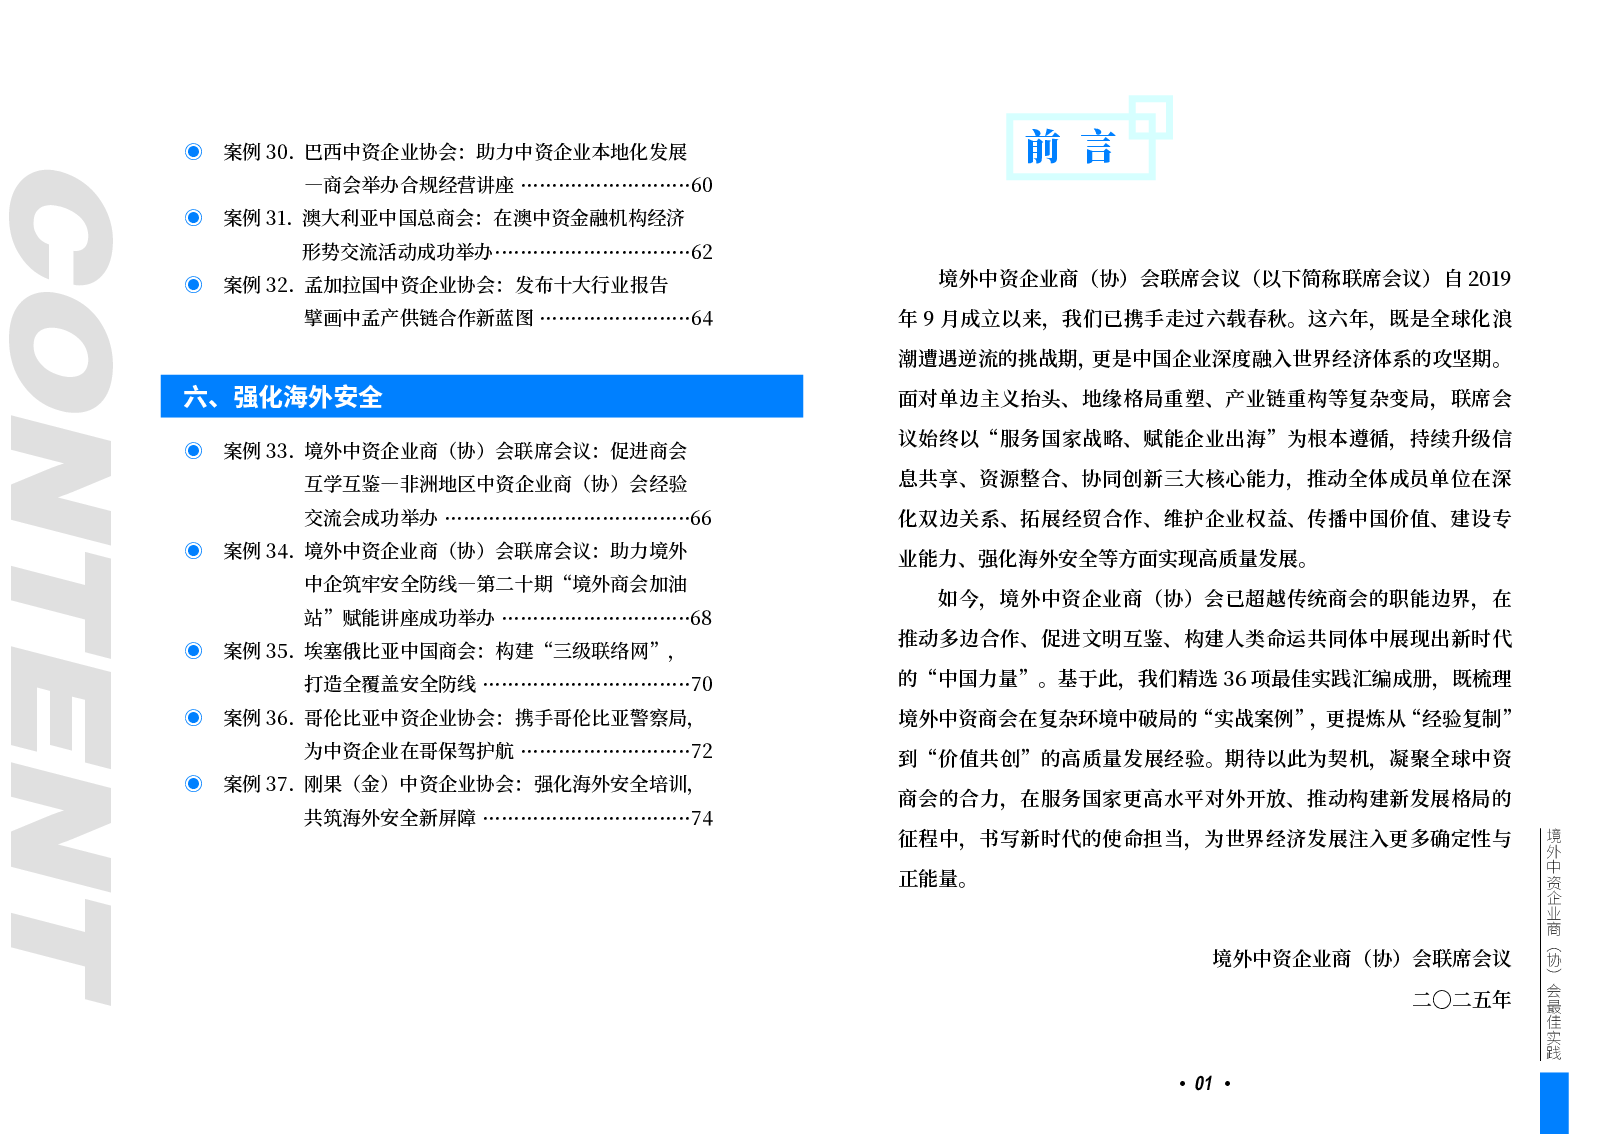Screen dimensions: 1606x1134
Task: Open entry 案例 33 促进商会 line
Action: (x=455, y=451)
